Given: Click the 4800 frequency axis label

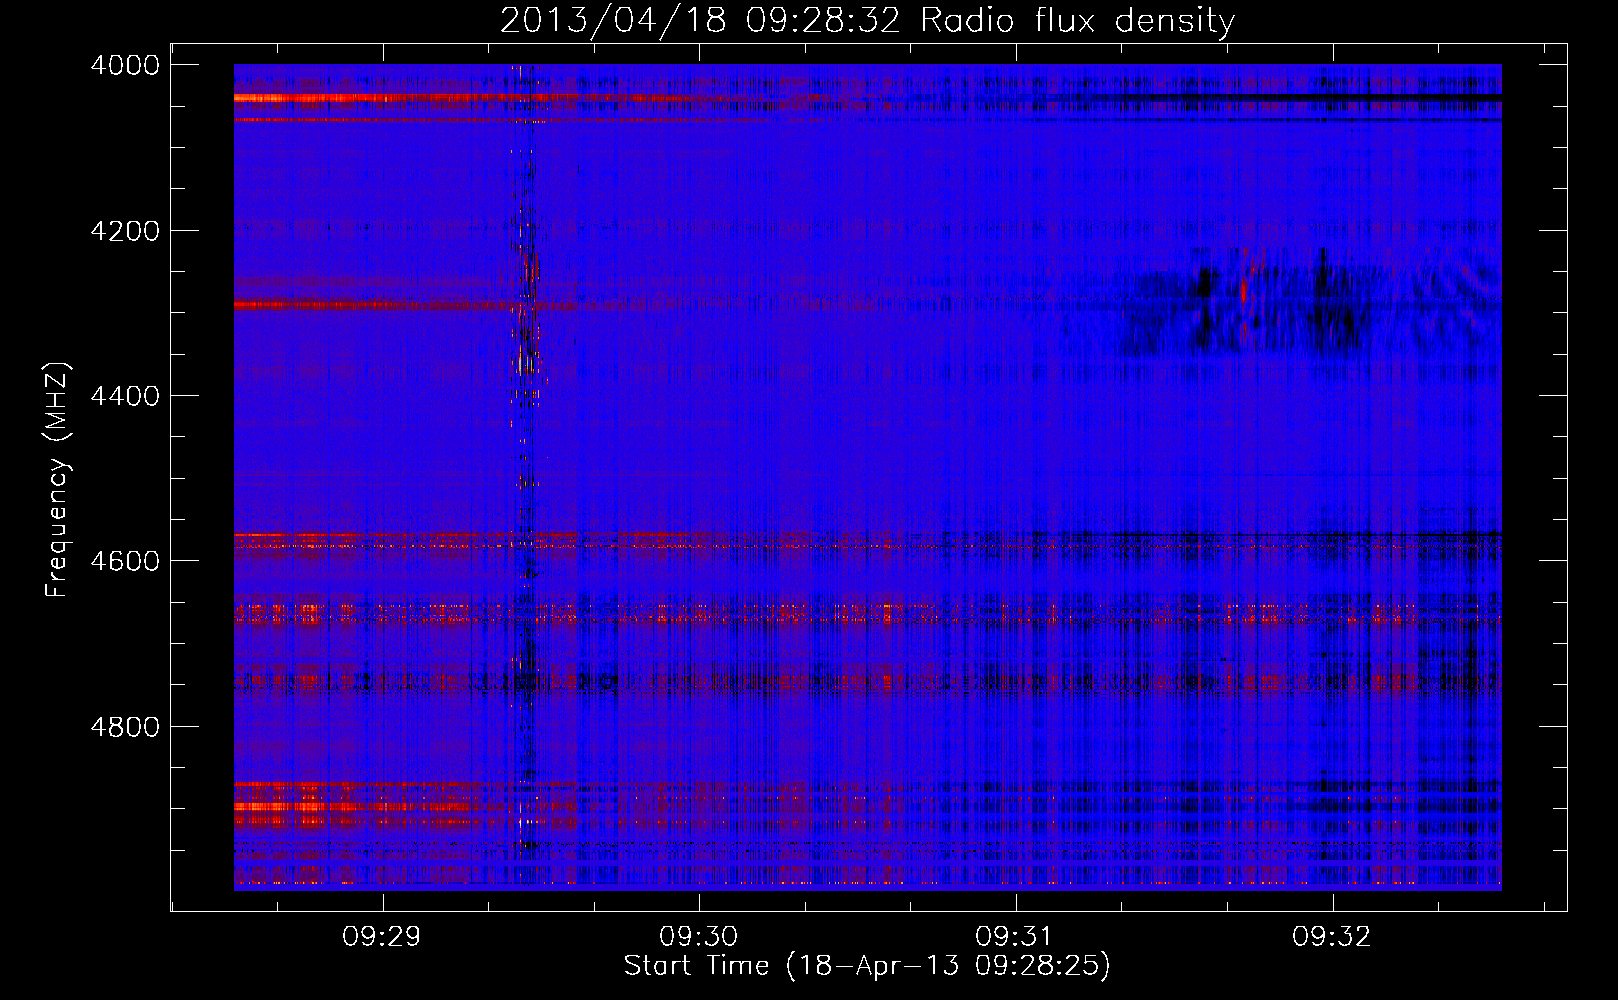Looking at the screenshot, I should point(124,726).
